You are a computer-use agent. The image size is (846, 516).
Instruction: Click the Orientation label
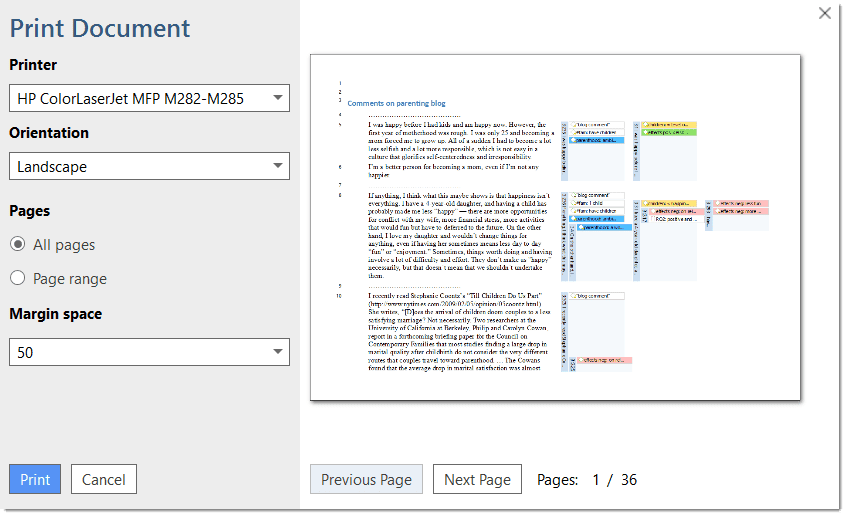pos(49,132)
